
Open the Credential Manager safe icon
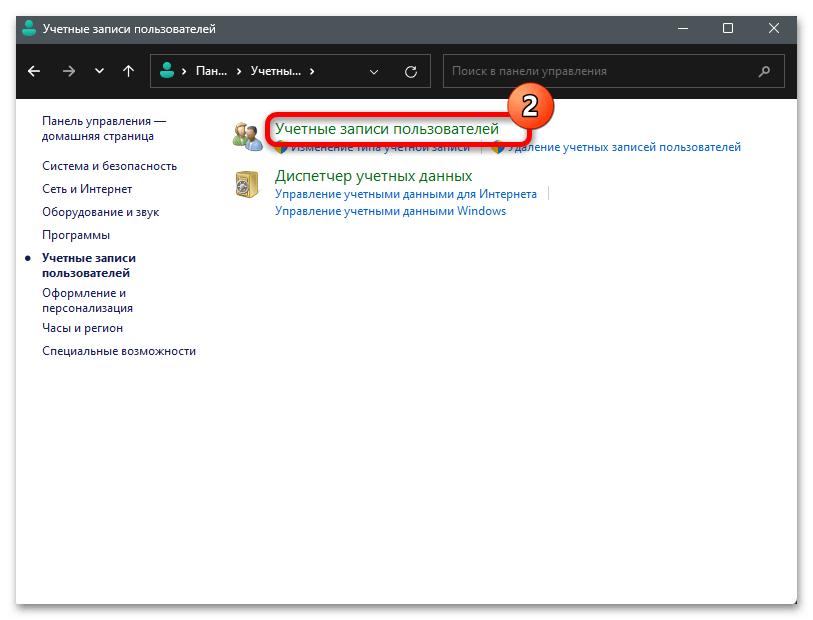click(247, 184)
